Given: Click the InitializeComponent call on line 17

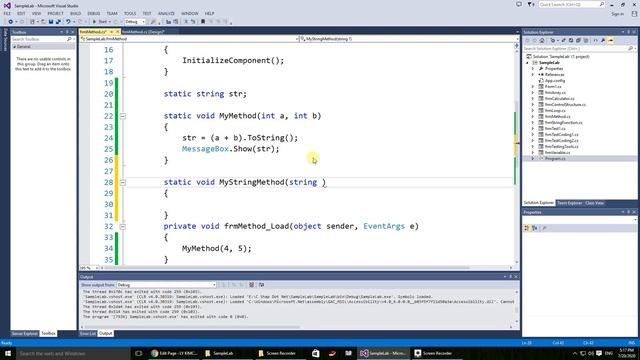Looking at the screenshot, I should 233,60.
